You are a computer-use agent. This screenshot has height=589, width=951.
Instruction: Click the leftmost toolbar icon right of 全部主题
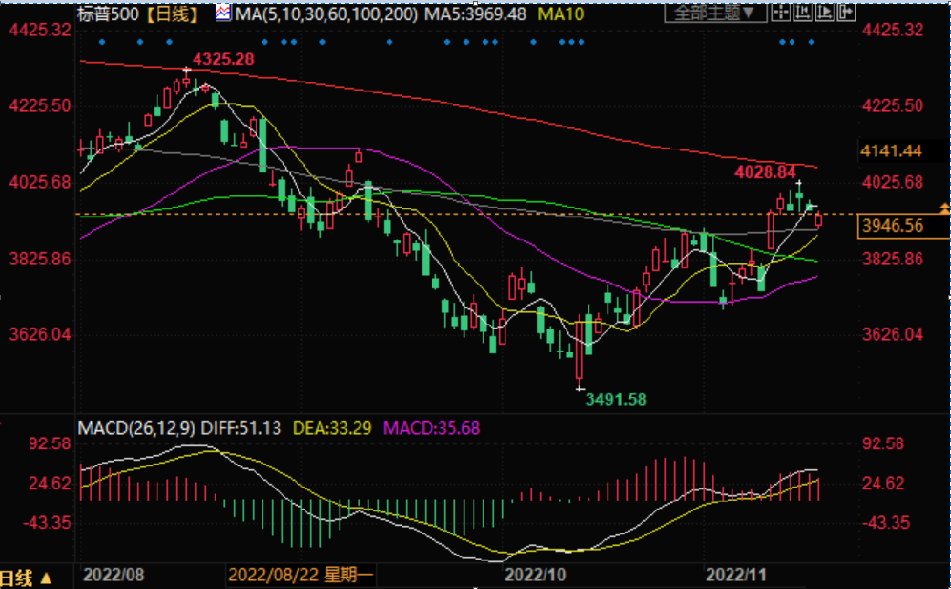(x=779, y=12)
